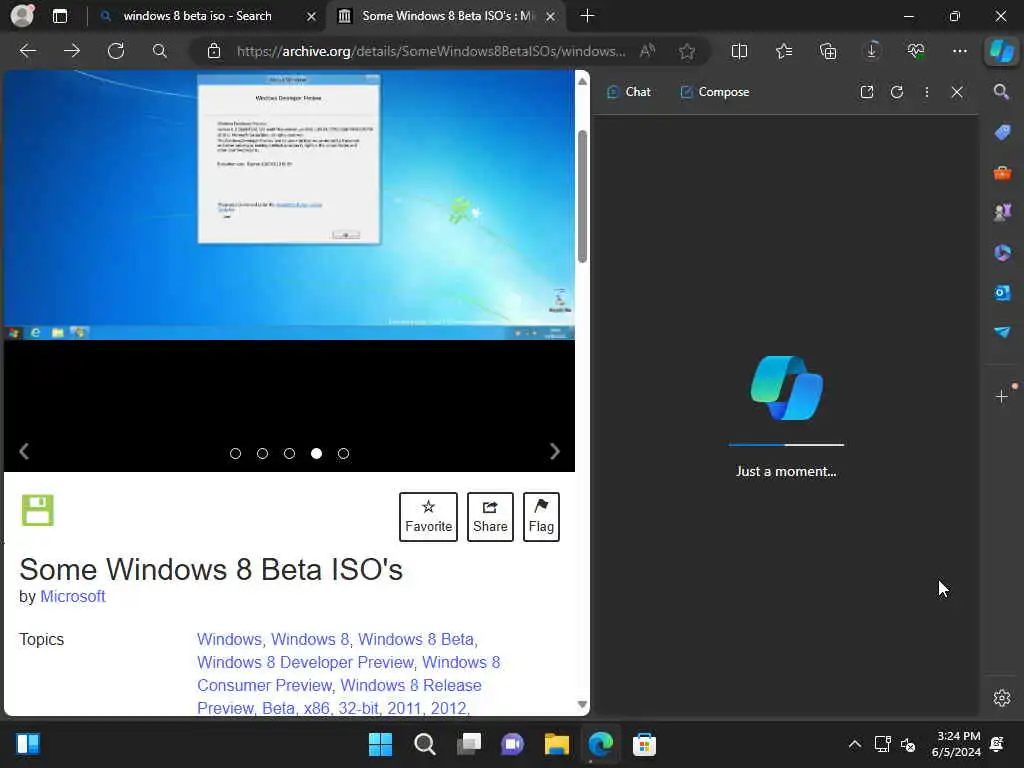1024x768 pixels.
Task: Go back using the back arrow
Action: [x=27, y=51]
